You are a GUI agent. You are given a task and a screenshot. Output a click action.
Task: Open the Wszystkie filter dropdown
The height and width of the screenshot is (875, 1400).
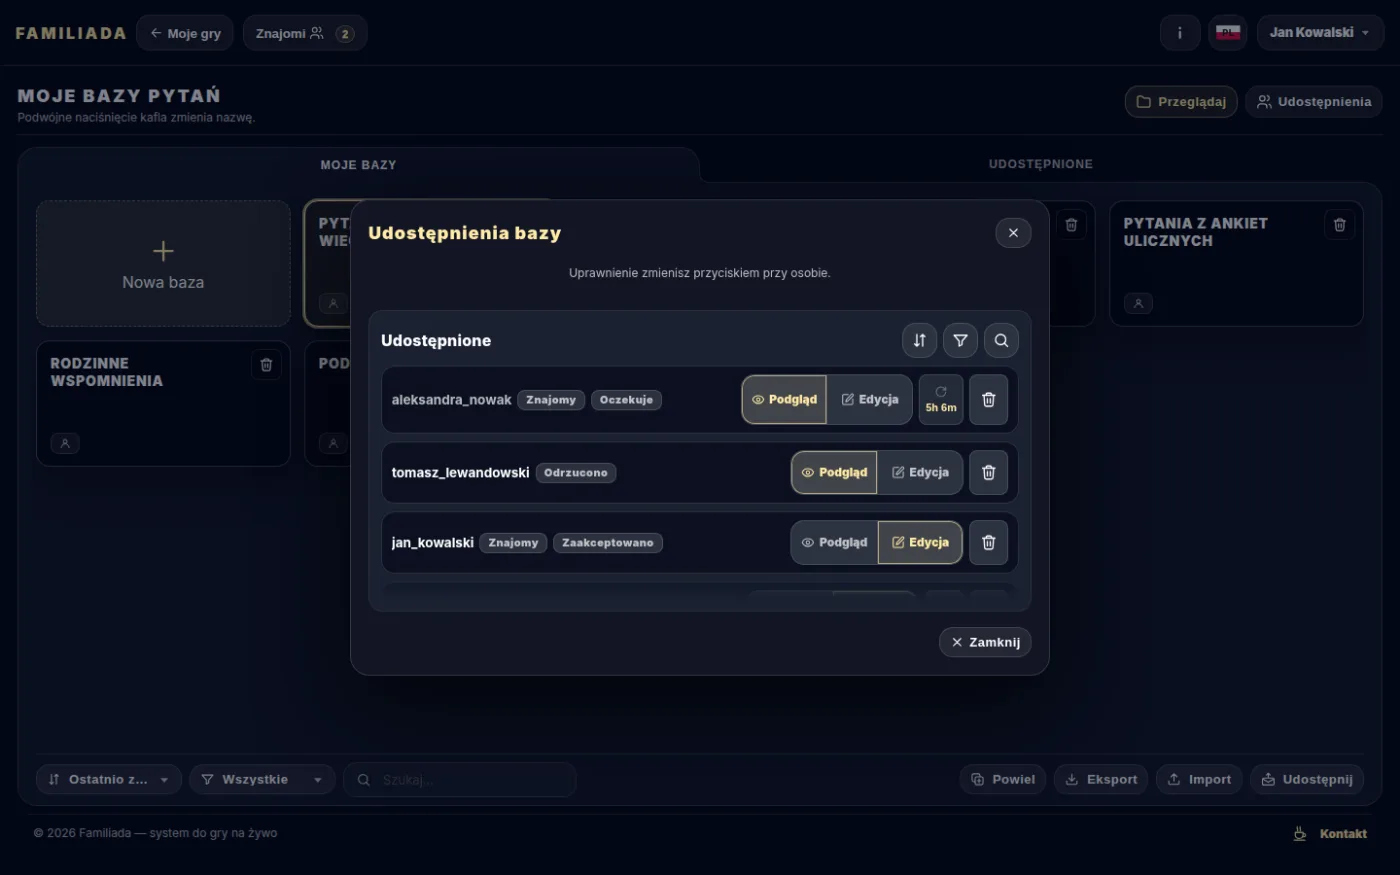click(262, 780)
